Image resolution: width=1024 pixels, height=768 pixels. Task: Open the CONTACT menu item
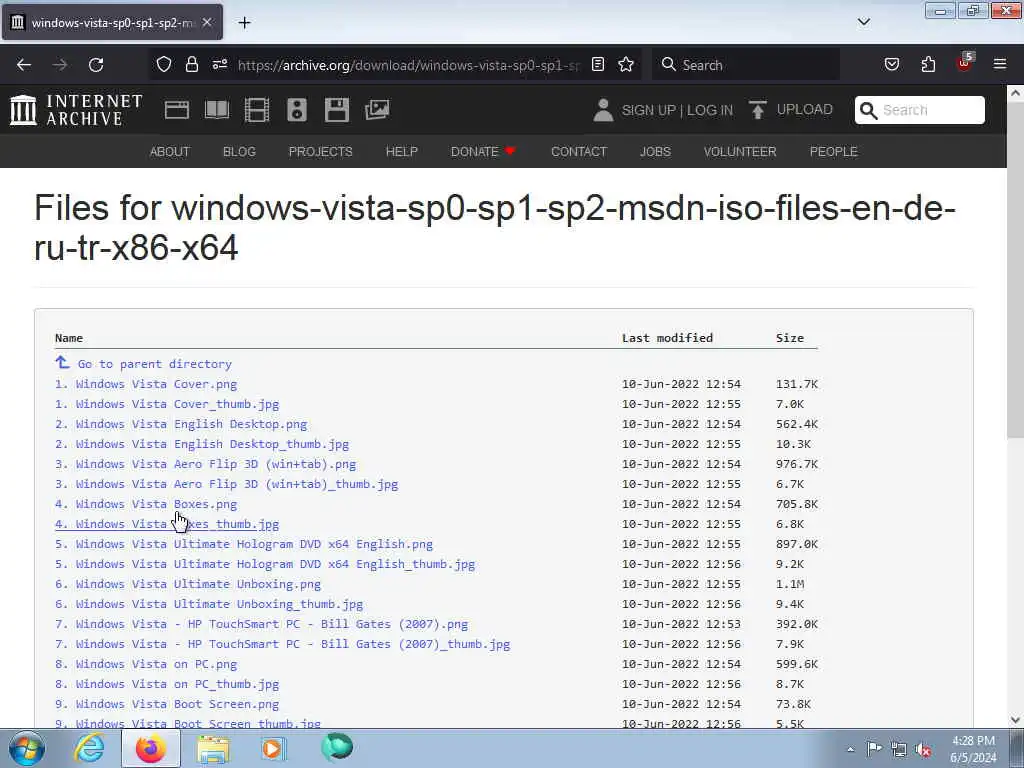(579, 152)
